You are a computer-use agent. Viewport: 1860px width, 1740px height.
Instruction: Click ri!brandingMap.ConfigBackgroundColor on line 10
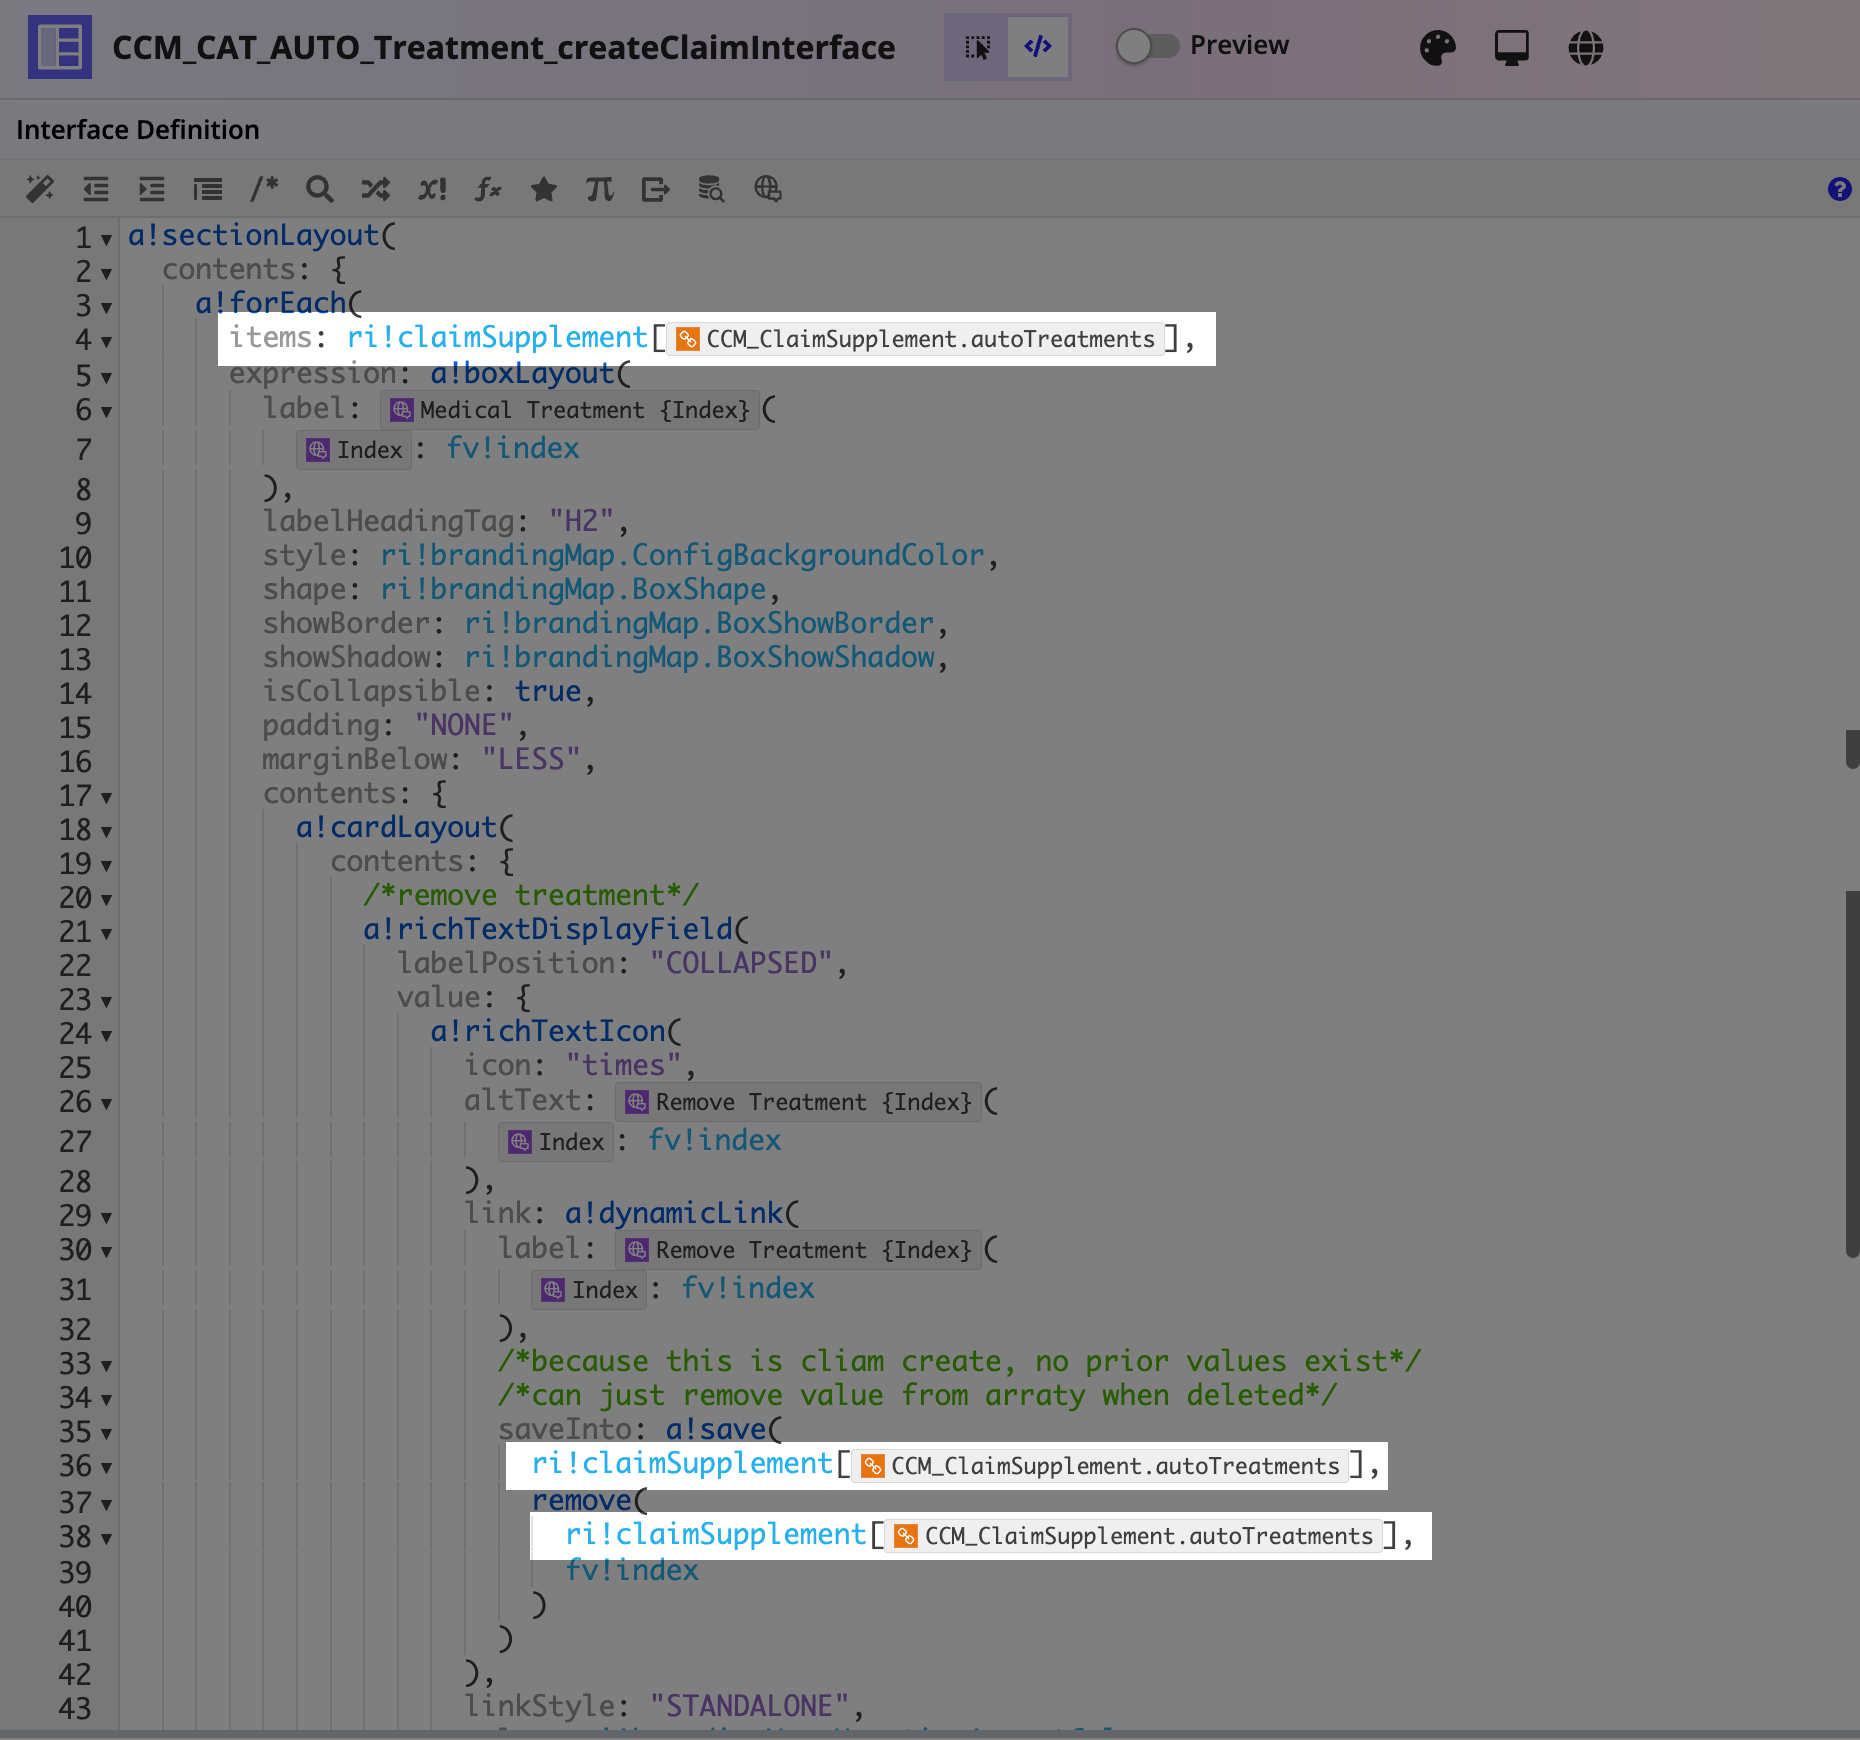pyautogui.click(x=682, y=555)
